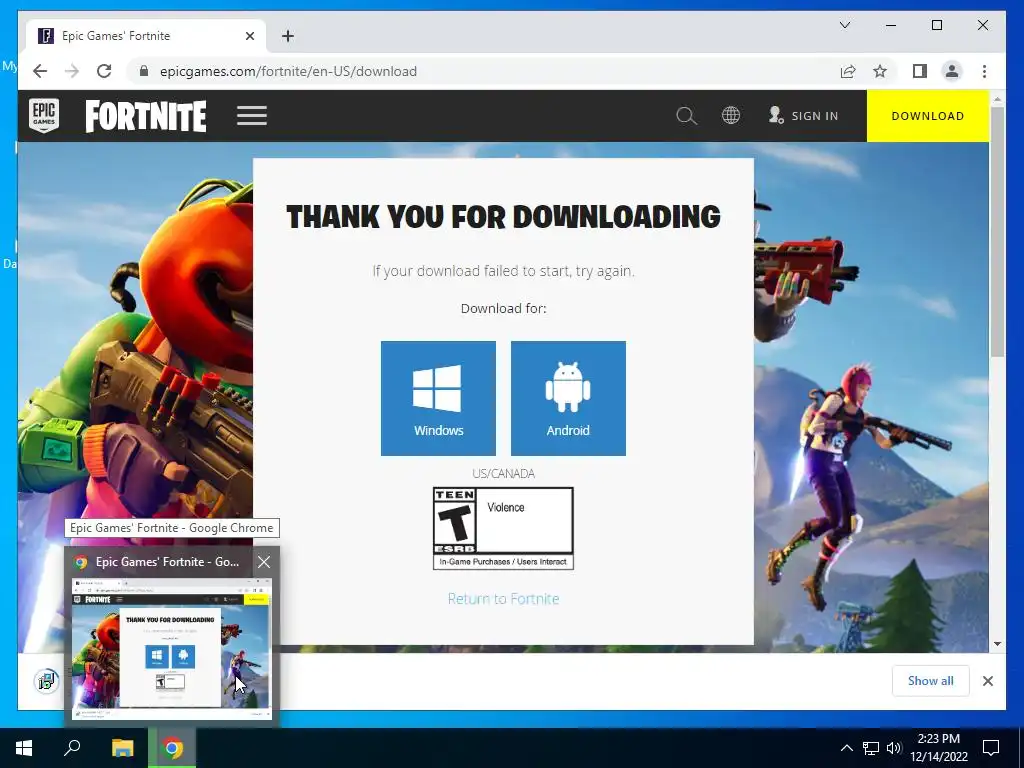Click the downloaded installer file icon

tap(46, 681)
